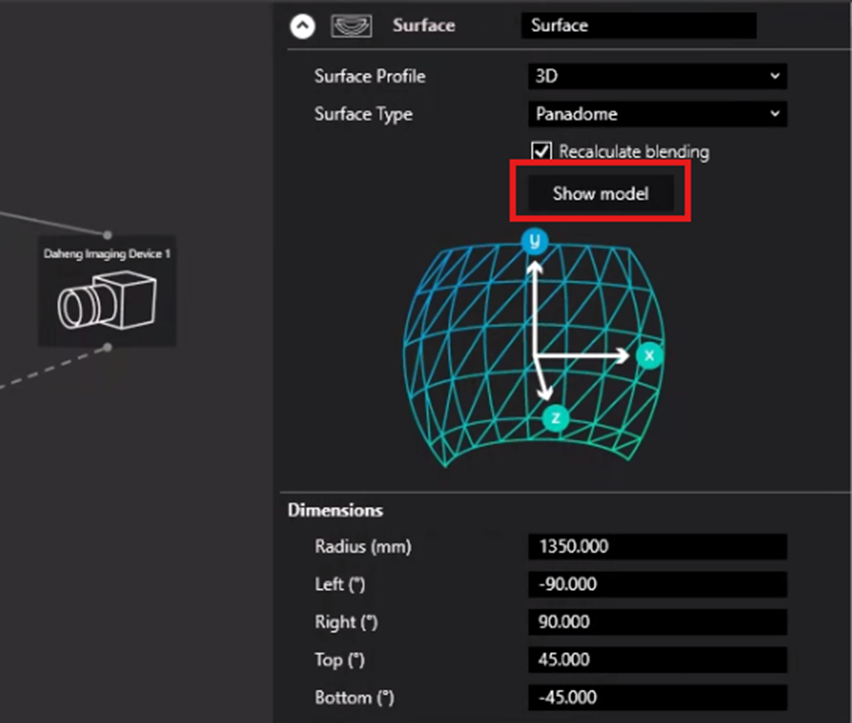Click the Left angle value field
The width and height of the screenshot is (852, 723).
[x=657, y=585]
